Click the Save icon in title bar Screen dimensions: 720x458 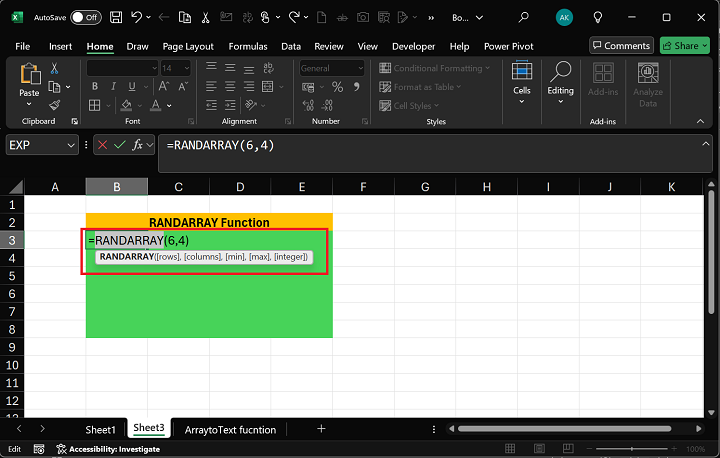point(116,17)
